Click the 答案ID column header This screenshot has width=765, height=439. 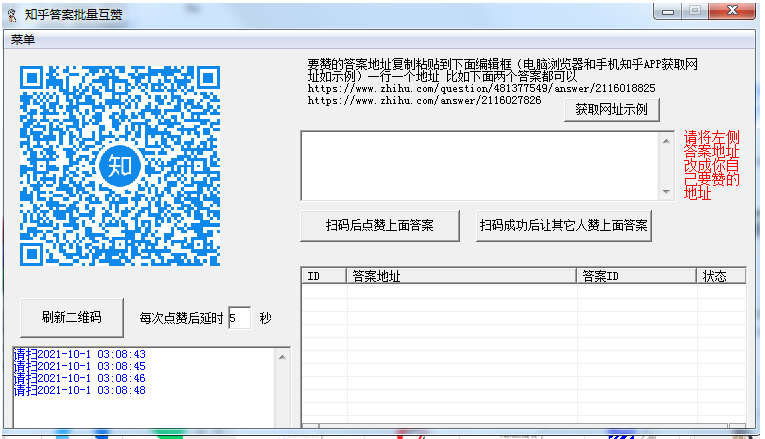coord(636,276)
